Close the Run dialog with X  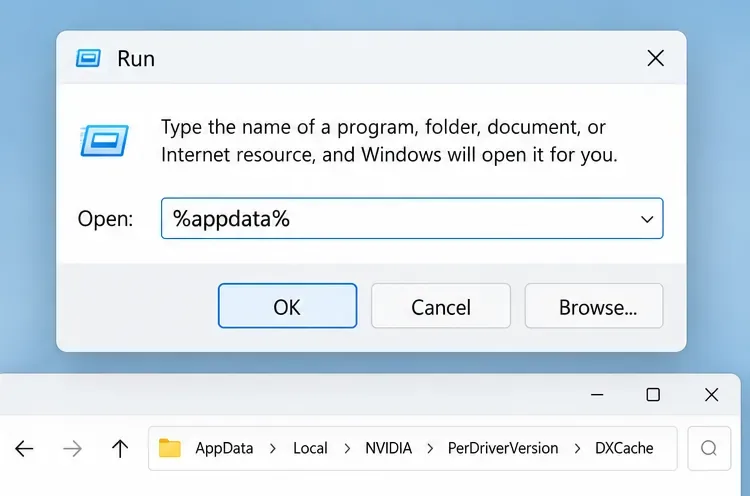[x=655, y=58]
